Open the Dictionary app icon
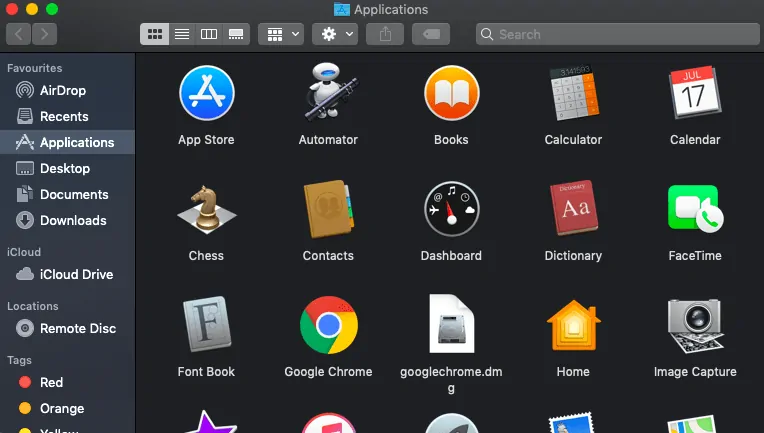The width and height of the screenshot is (764, 433). pyautogui.click(x=574, y=208)
